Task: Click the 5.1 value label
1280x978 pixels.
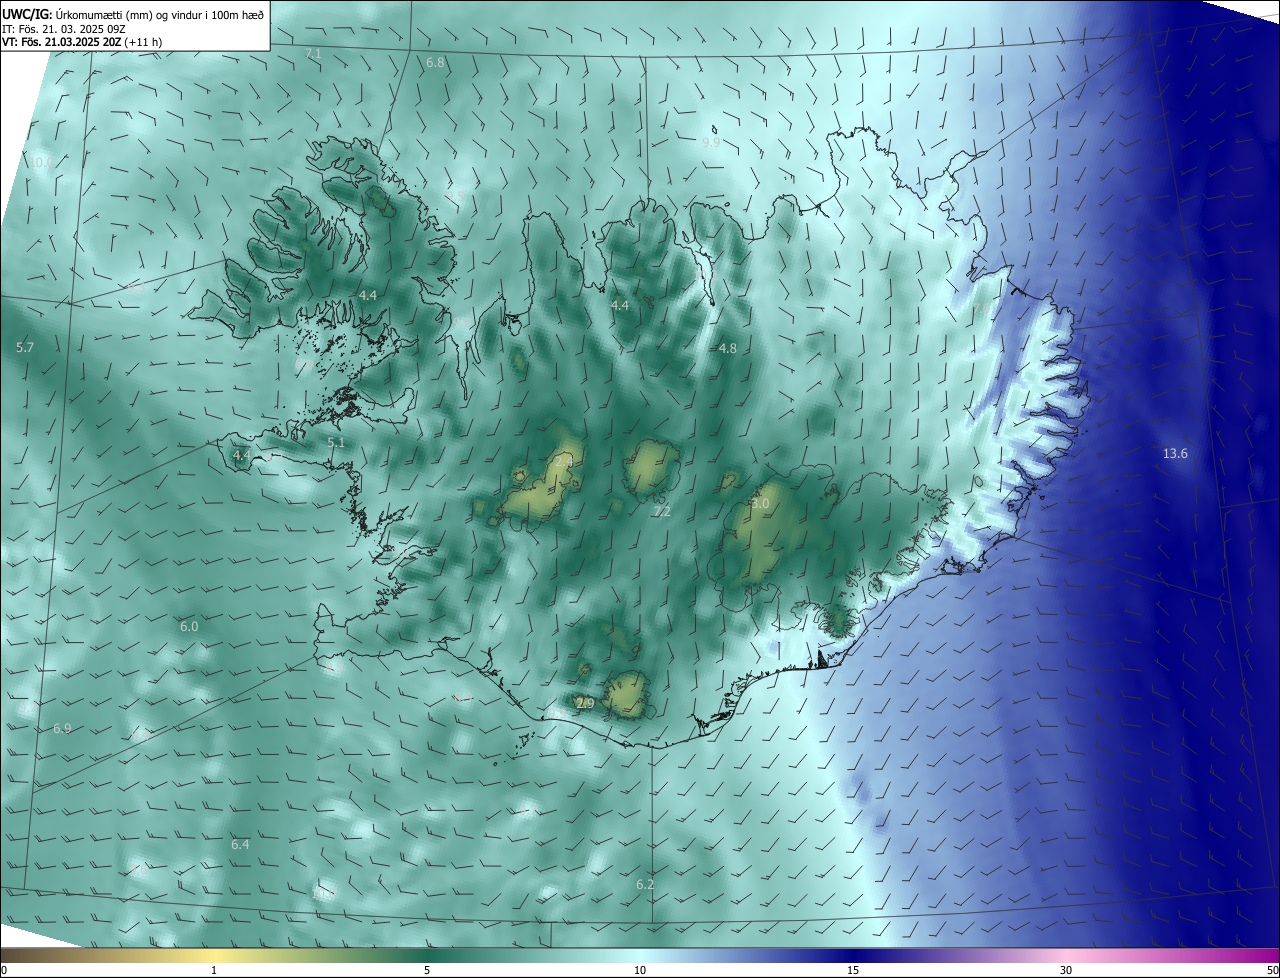Action: 336,442
